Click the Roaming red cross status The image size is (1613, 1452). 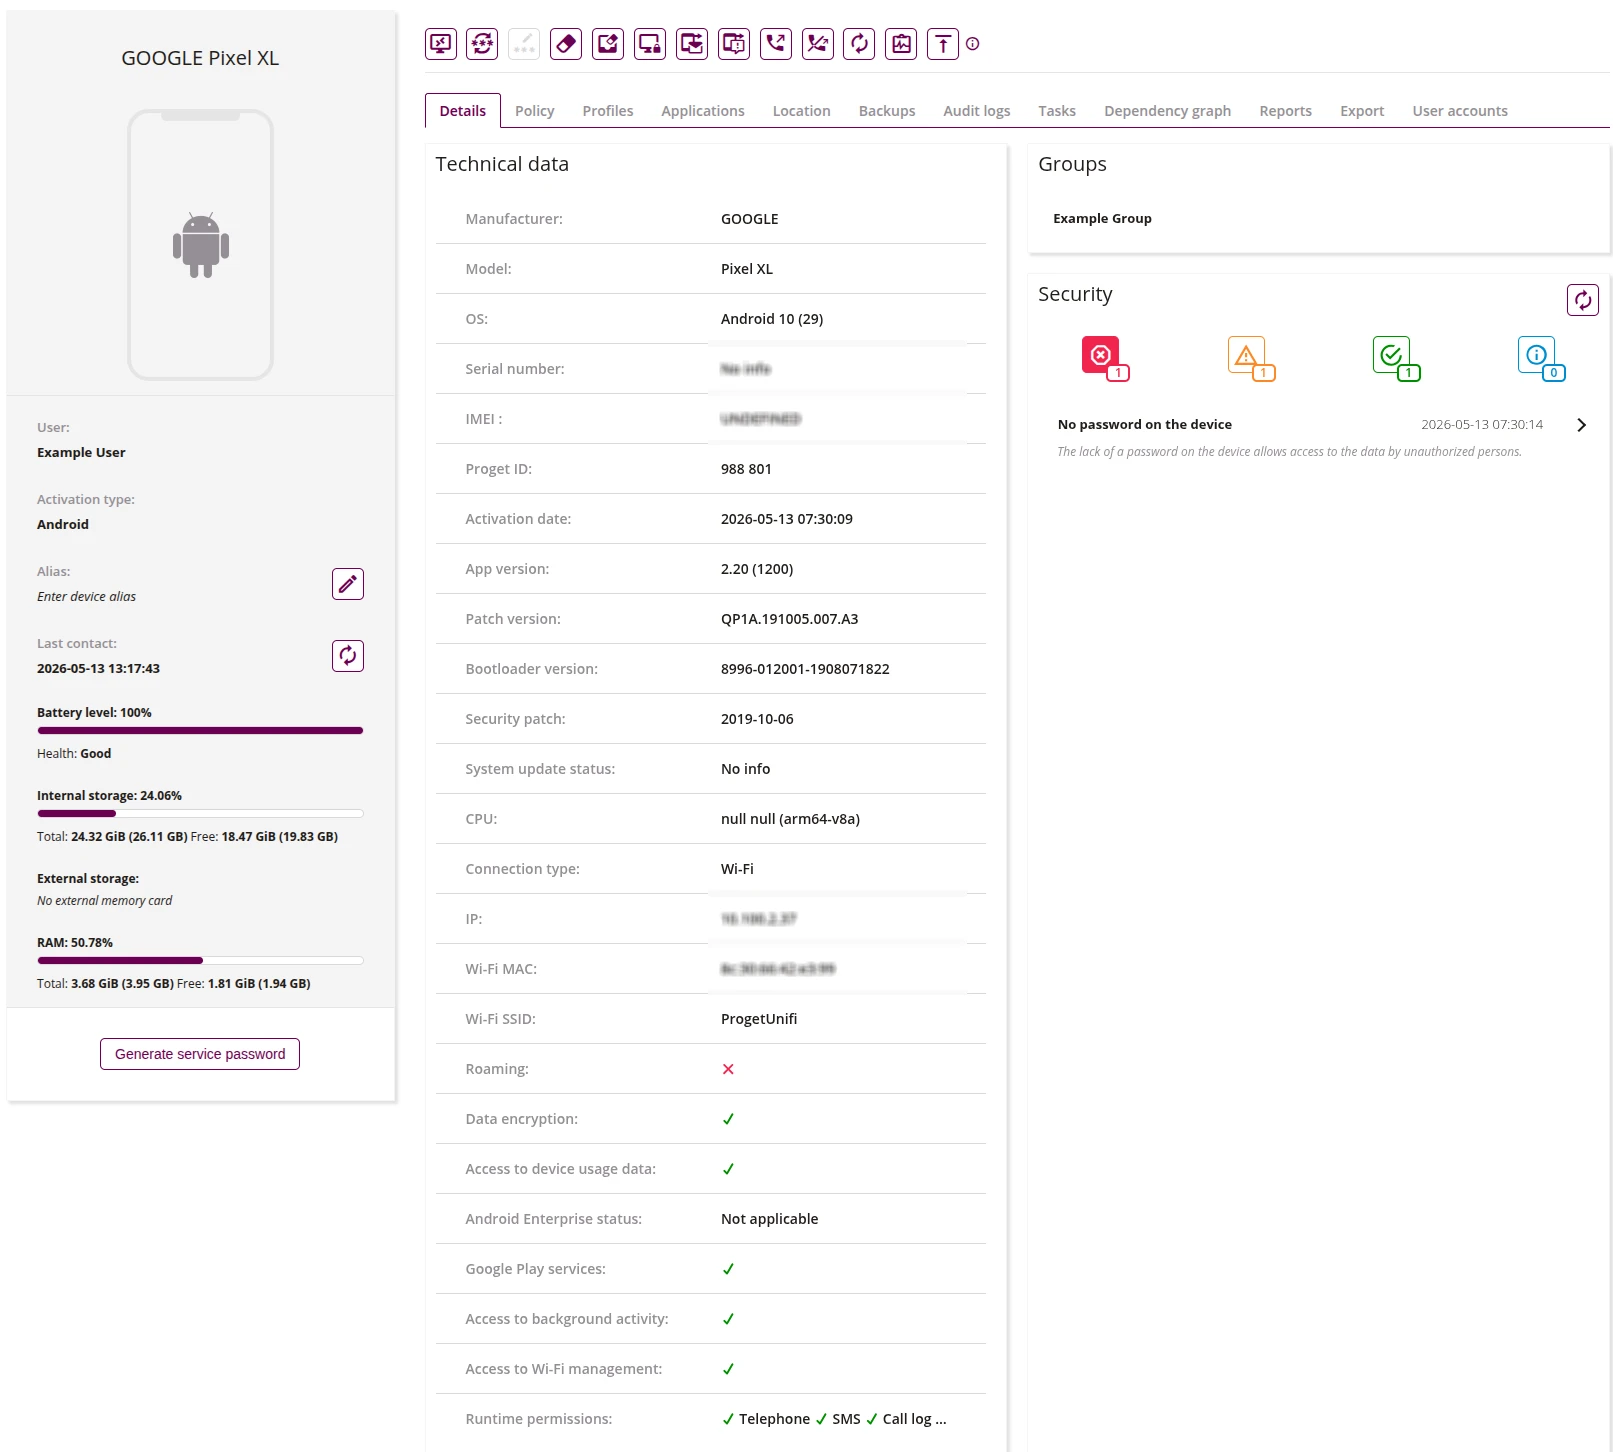(x=728, y=1069)
